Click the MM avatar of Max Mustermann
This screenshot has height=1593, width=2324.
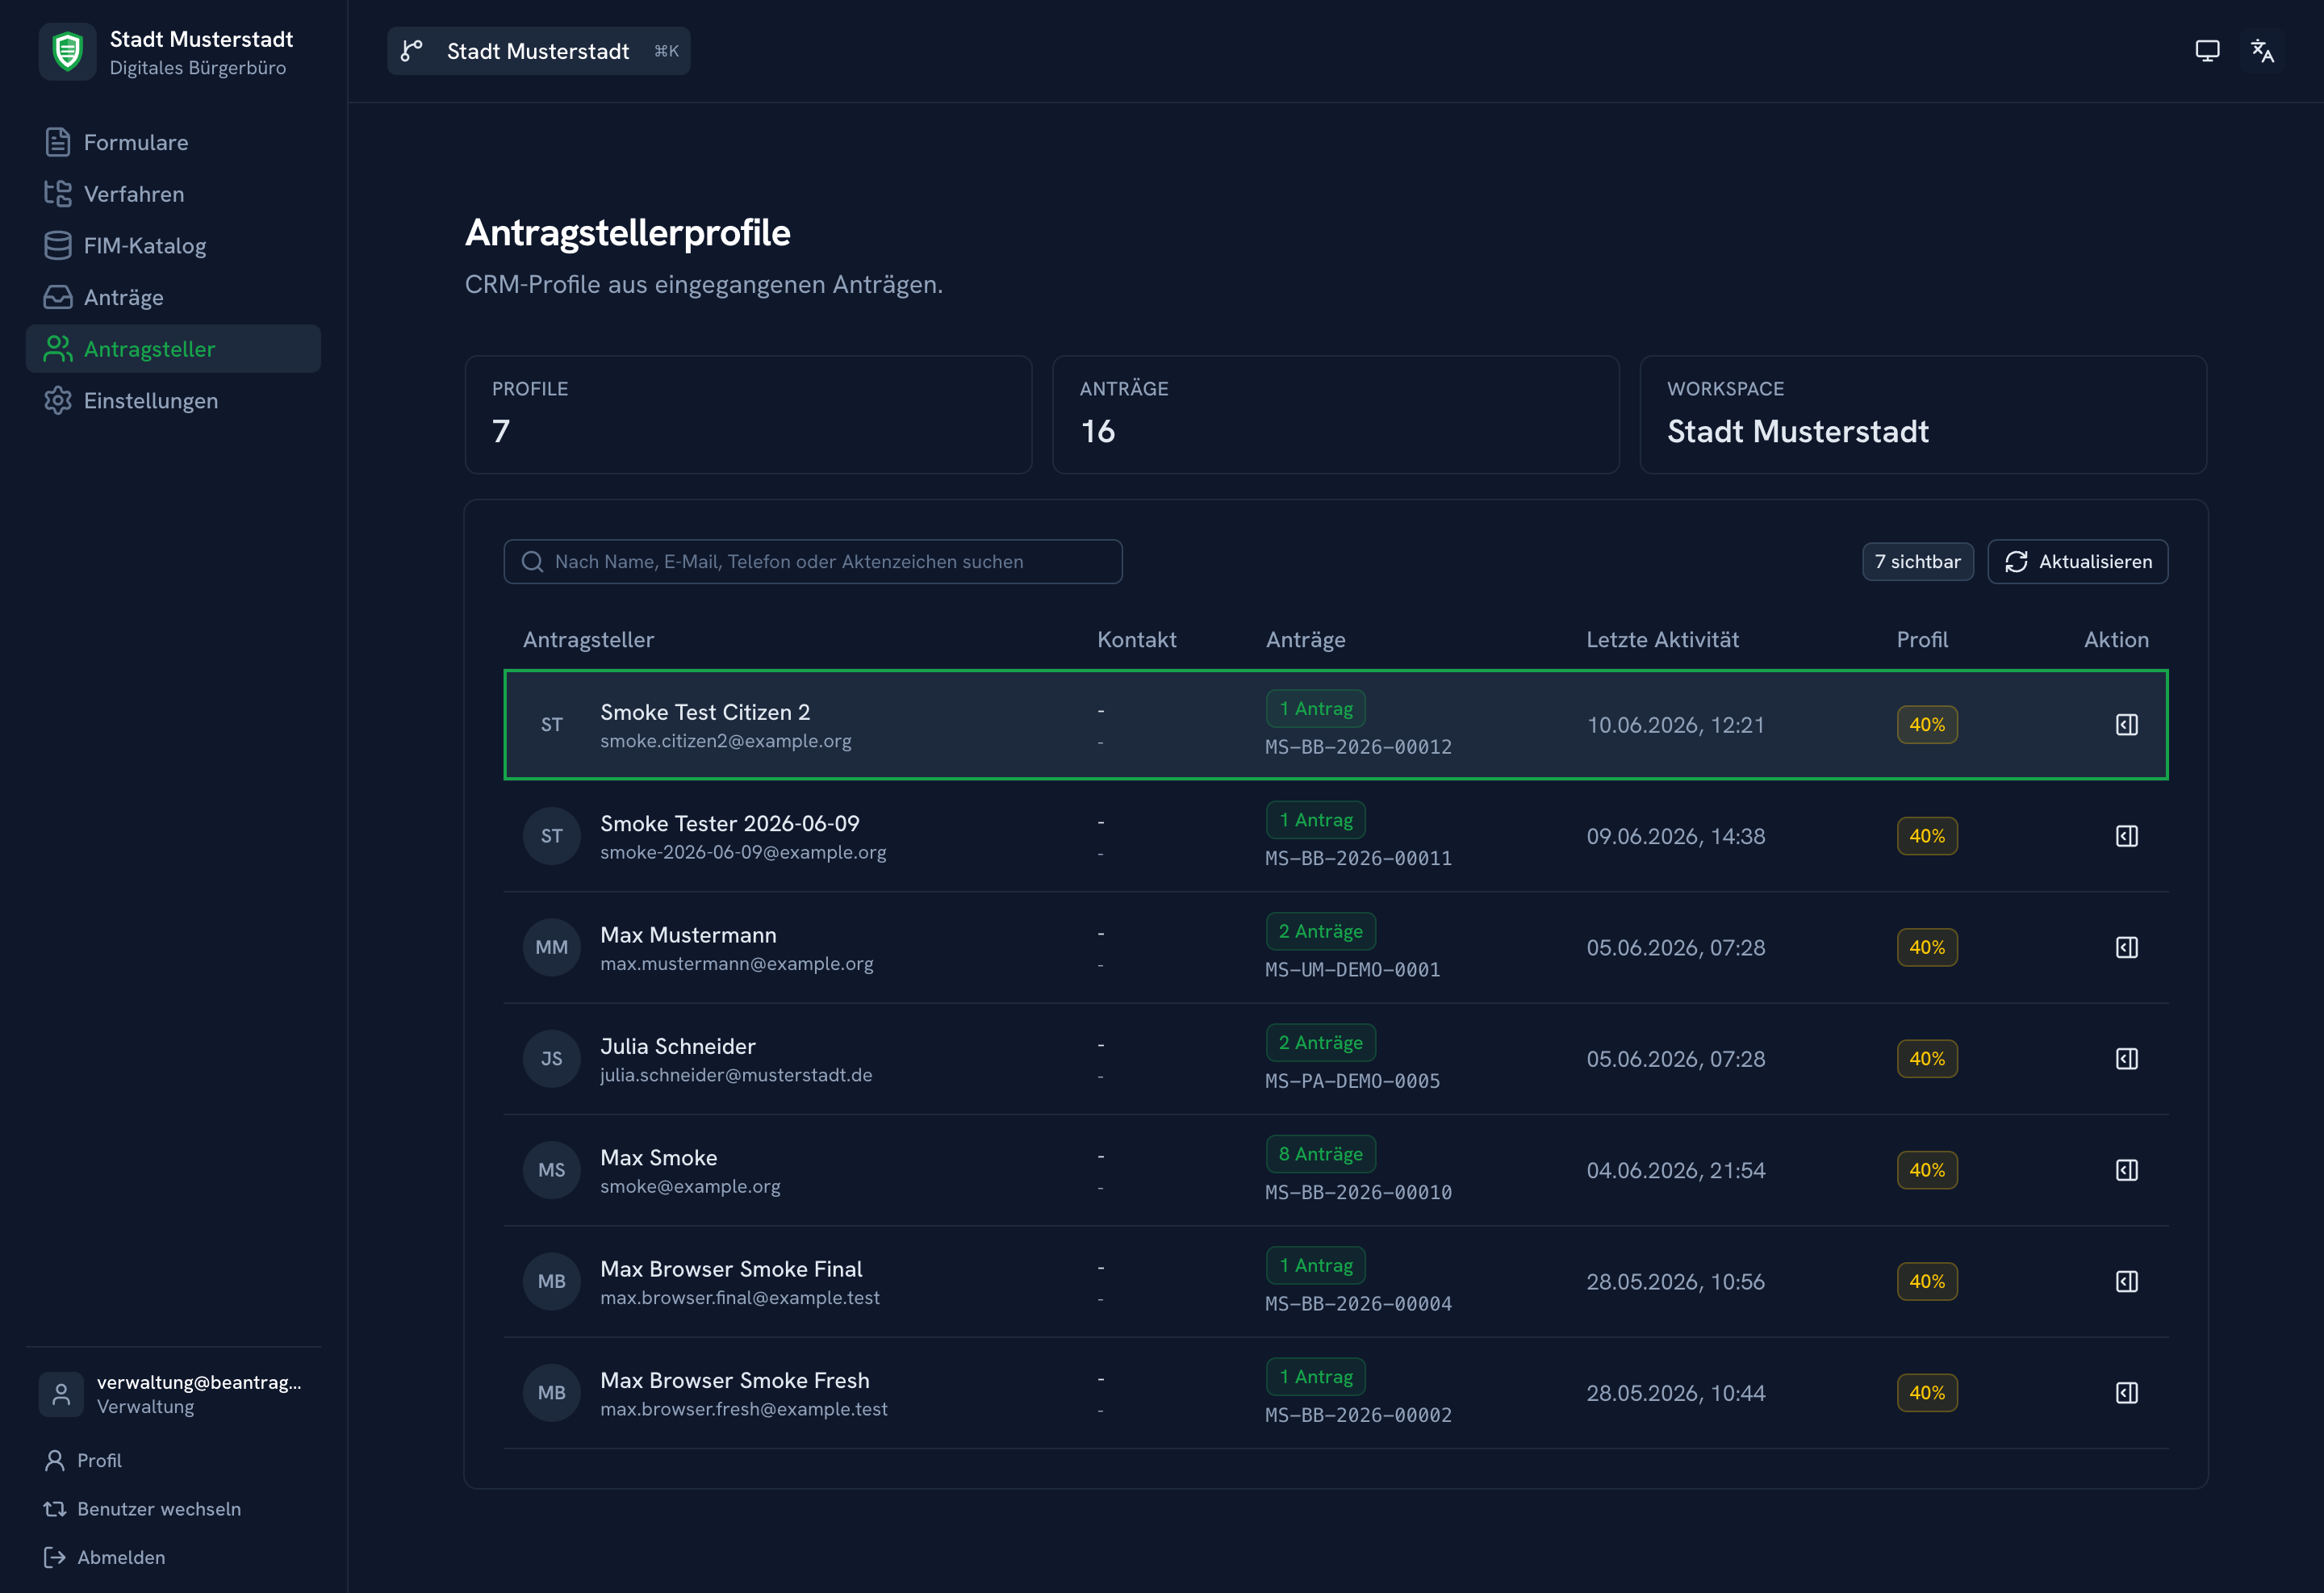552,947
